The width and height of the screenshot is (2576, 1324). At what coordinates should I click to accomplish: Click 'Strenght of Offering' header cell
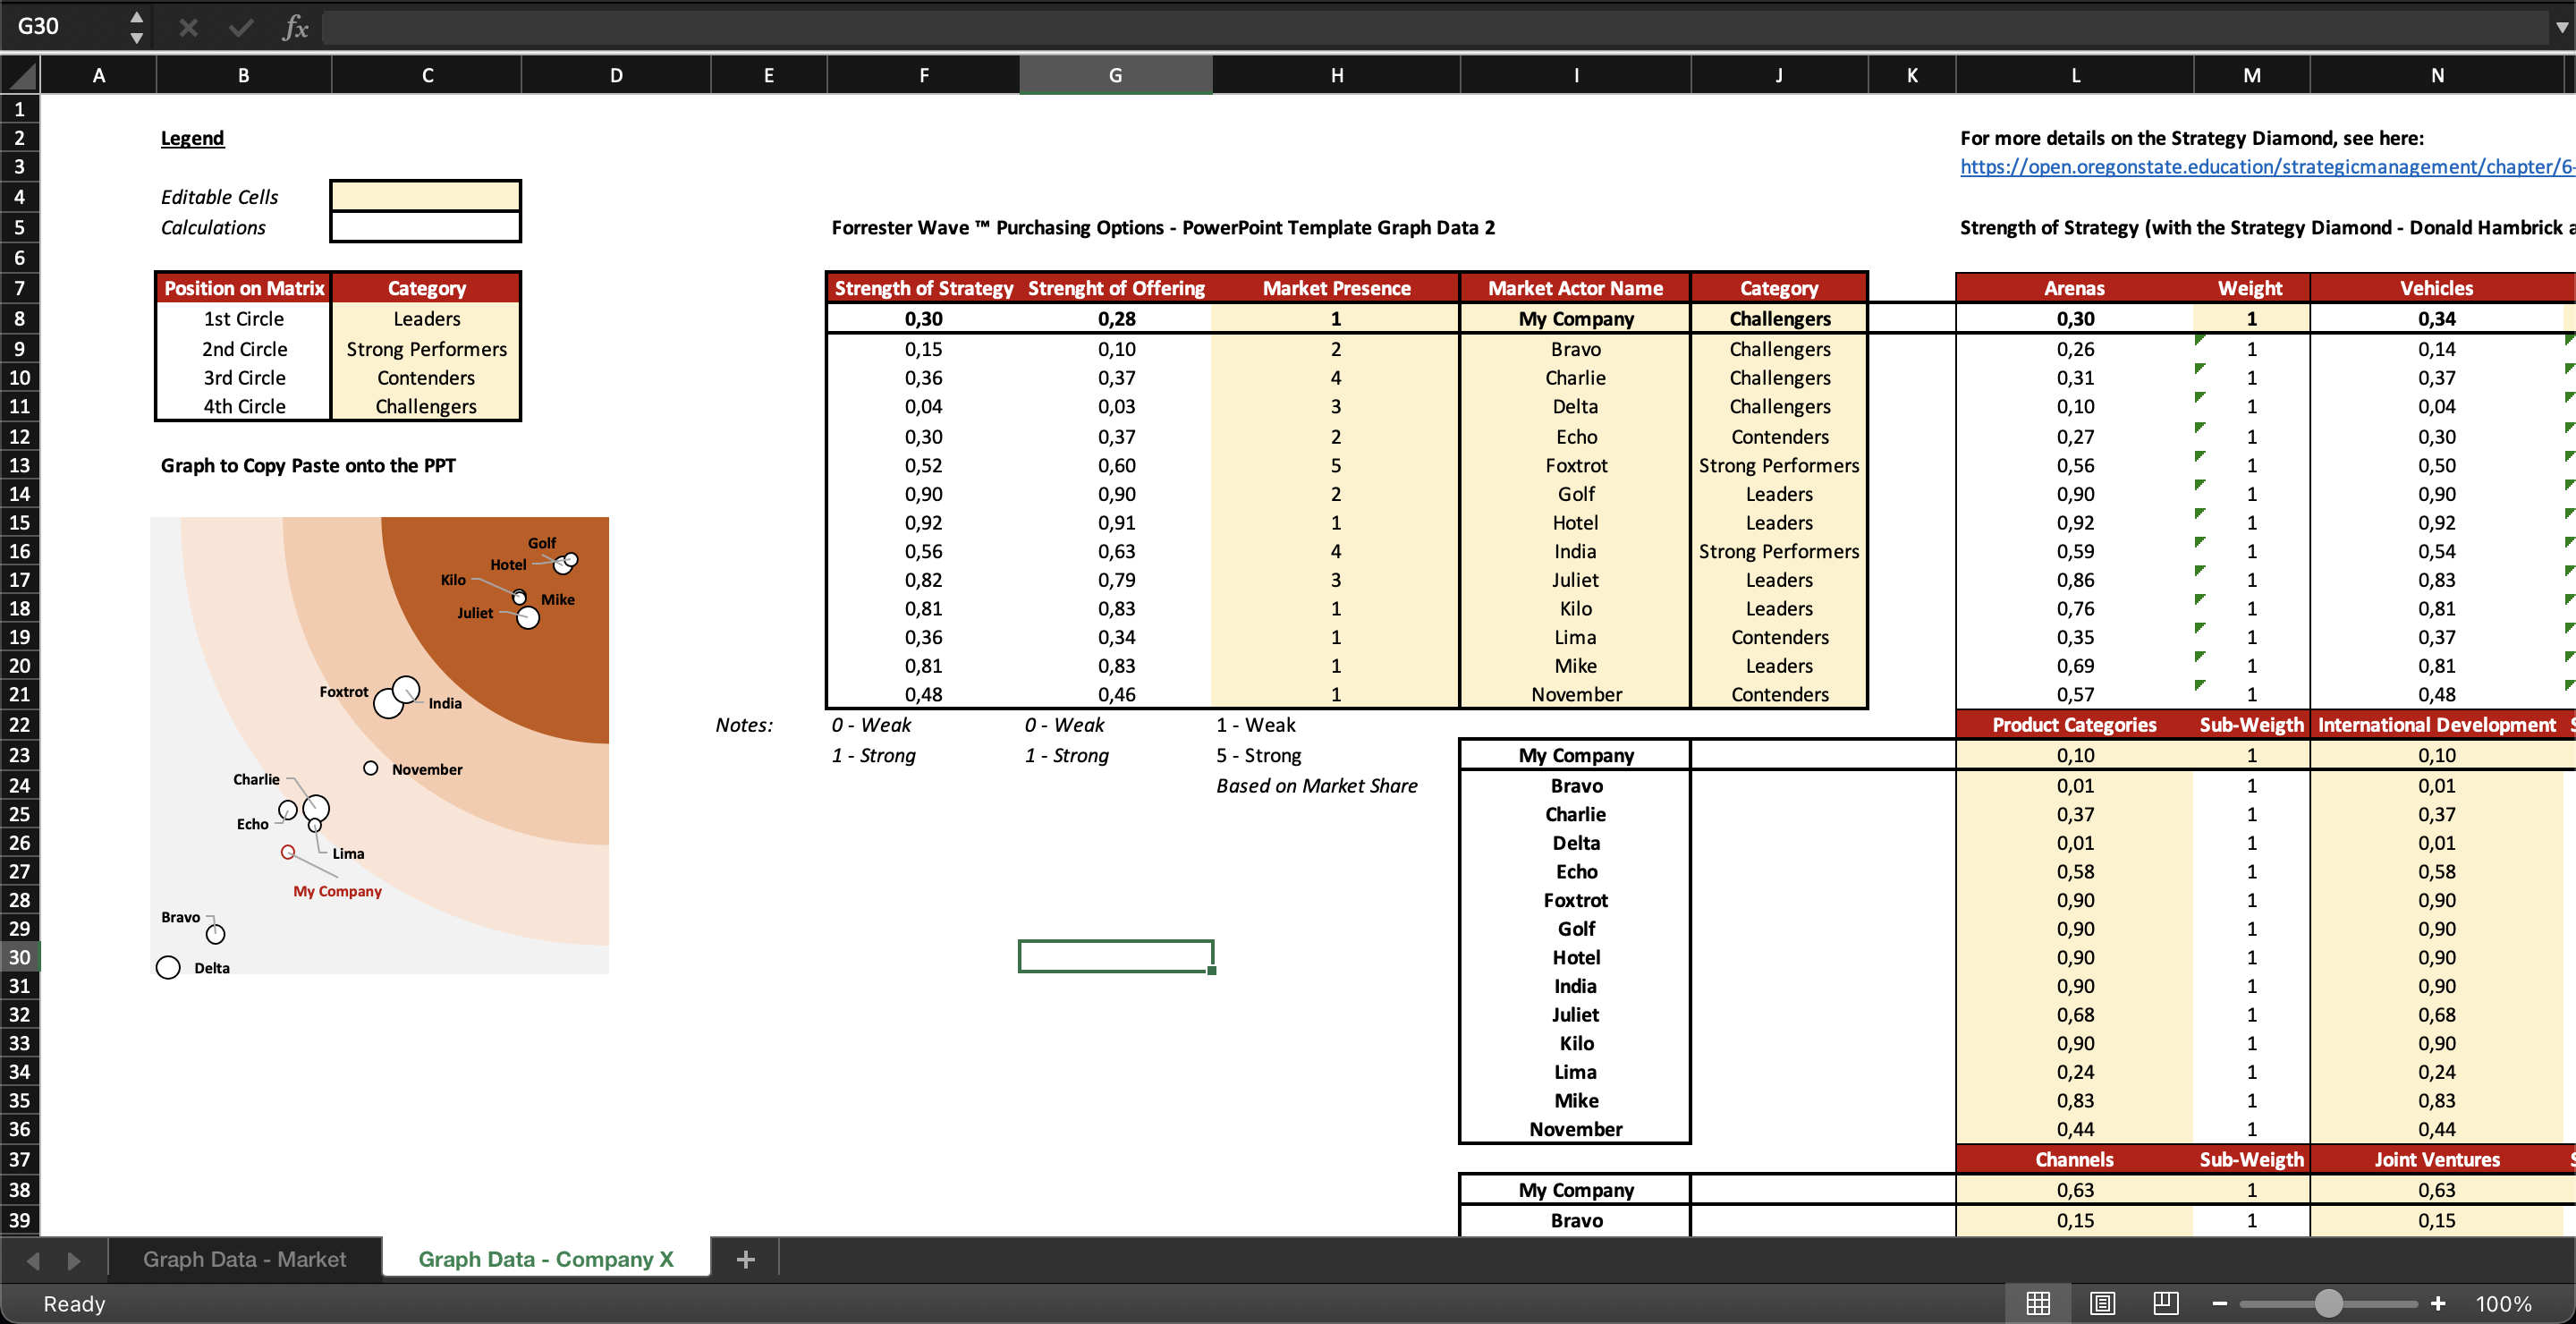point(1116,288)
